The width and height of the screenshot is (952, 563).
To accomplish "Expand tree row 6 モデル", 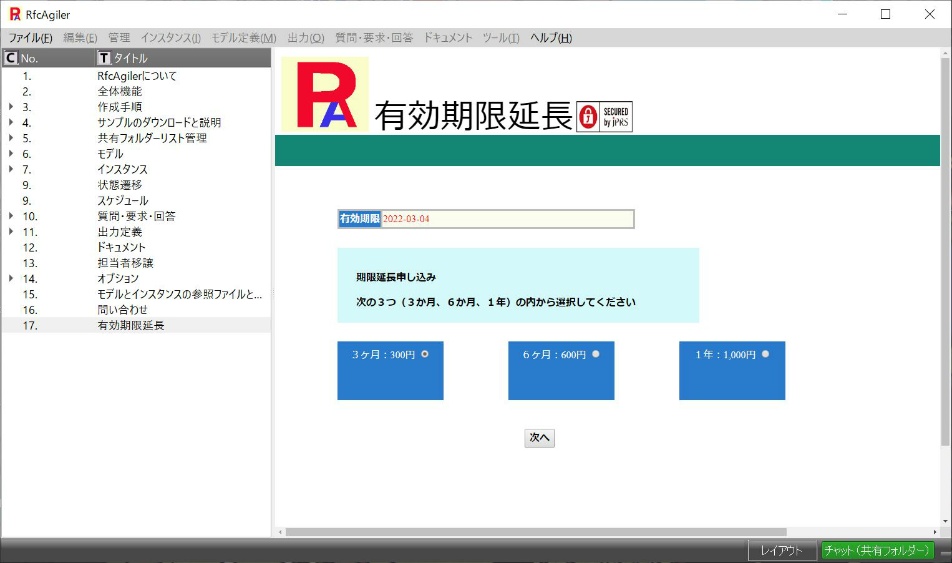I will point(11,153).
